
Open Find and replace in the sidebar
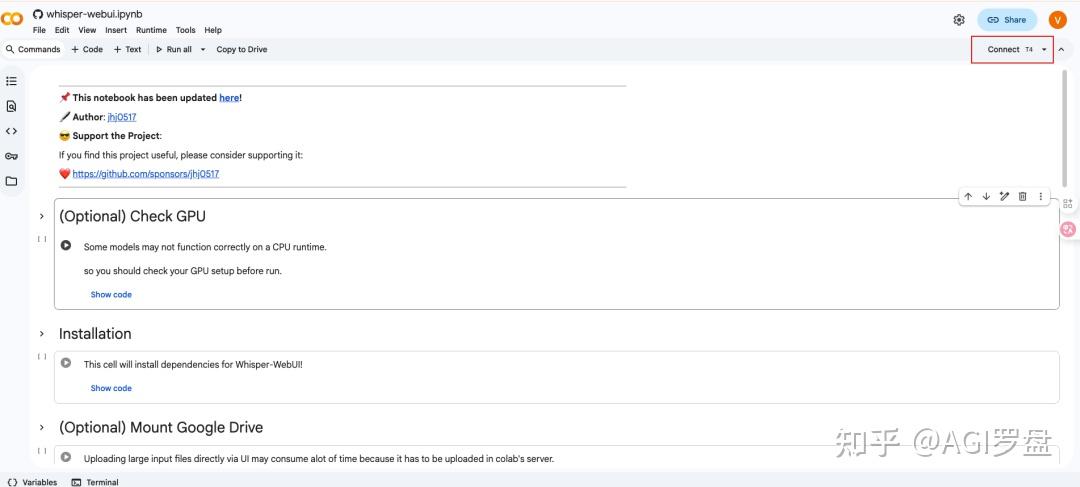pos(11,106)
